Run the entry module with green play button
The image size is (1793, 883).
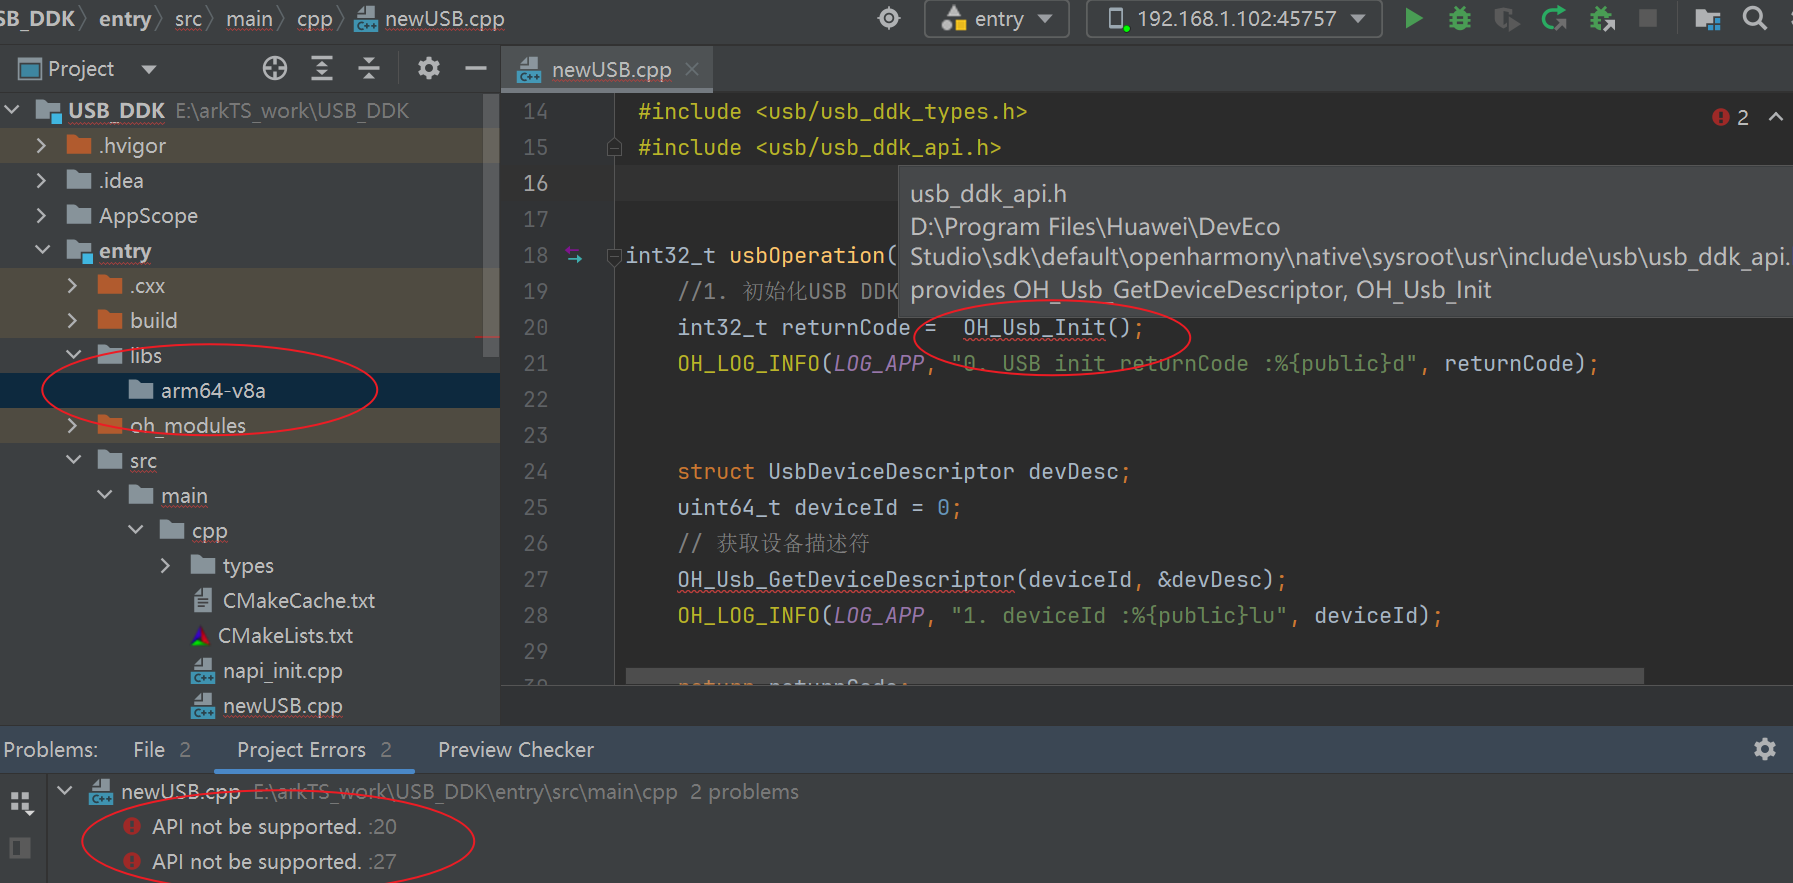[1413, 18]
